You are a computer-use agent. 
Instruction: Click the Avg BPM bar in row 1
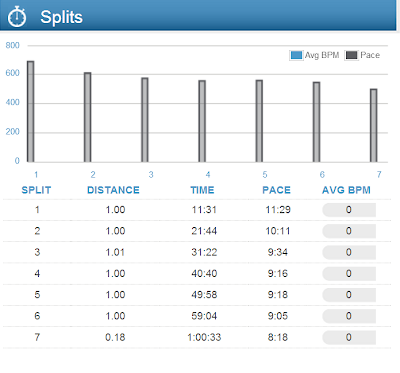click(349, 210)
